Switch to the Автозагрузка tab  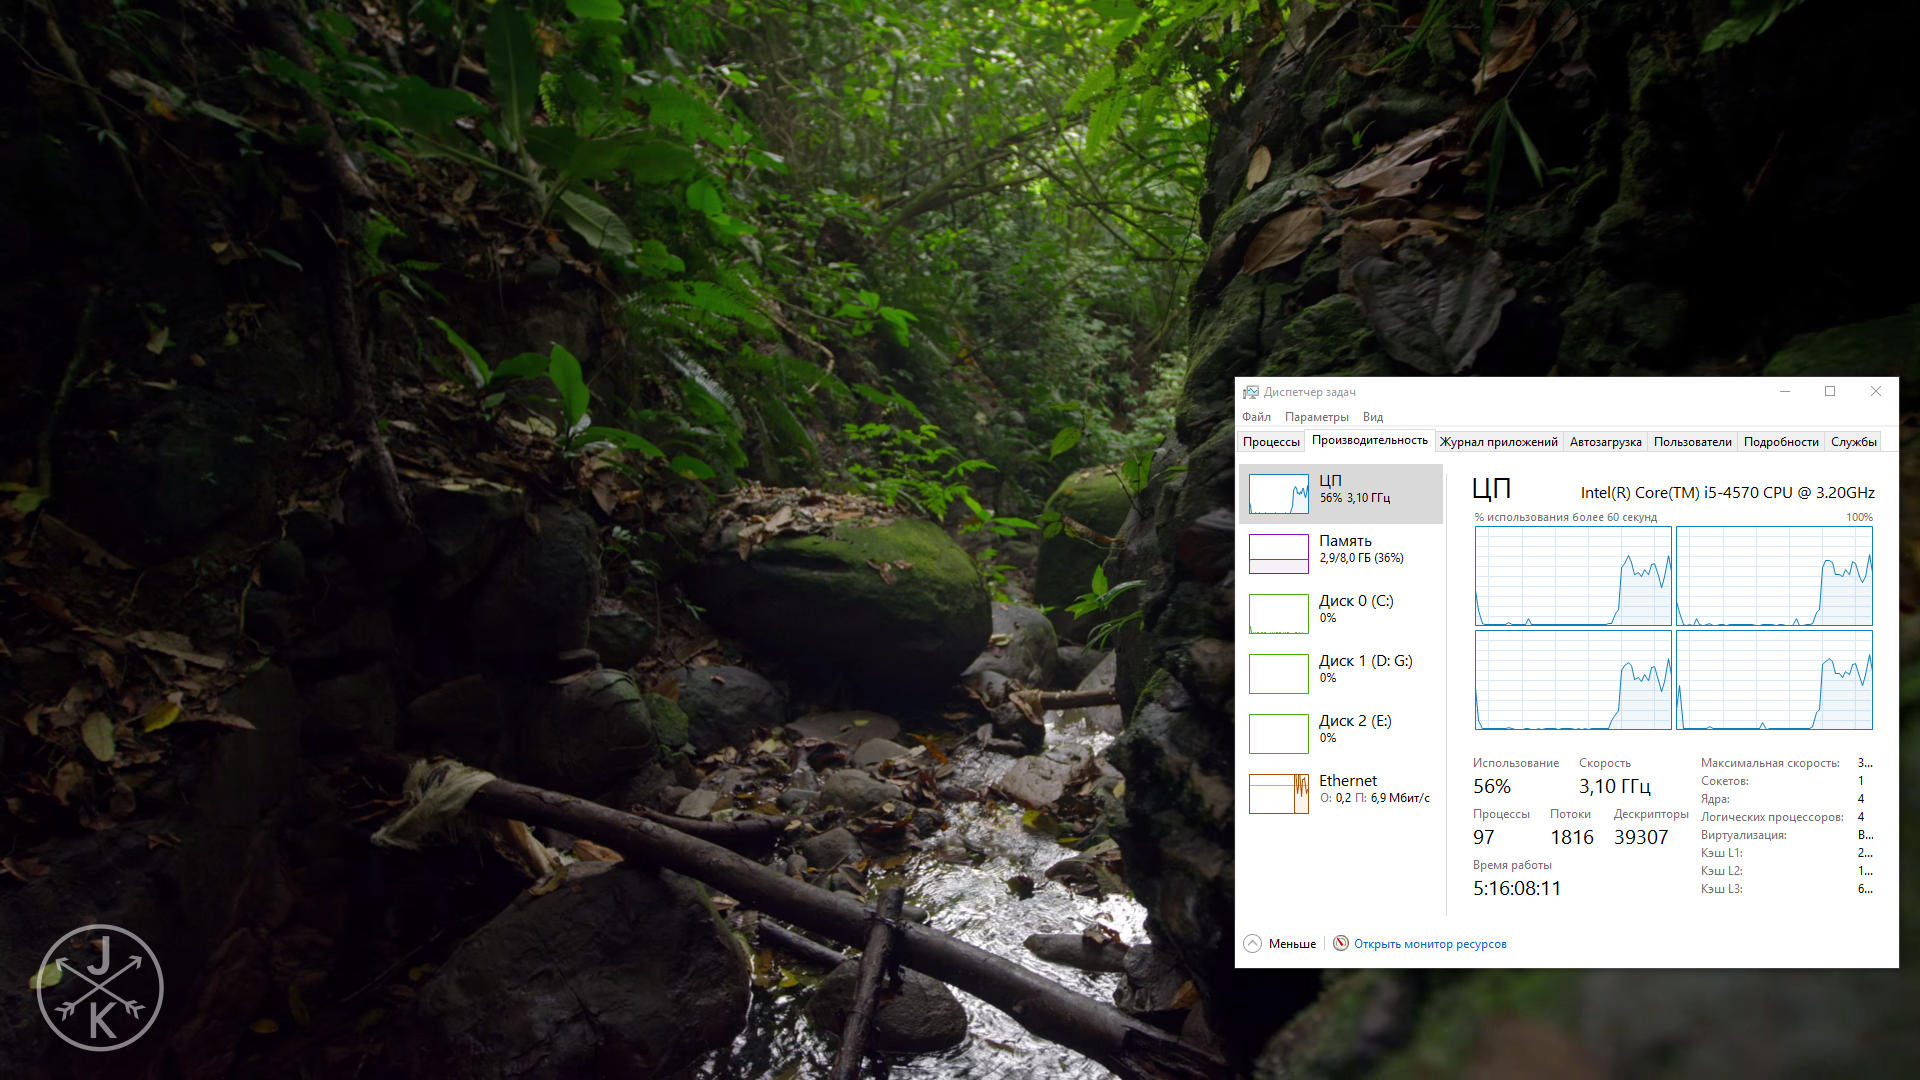(1605, 442)
